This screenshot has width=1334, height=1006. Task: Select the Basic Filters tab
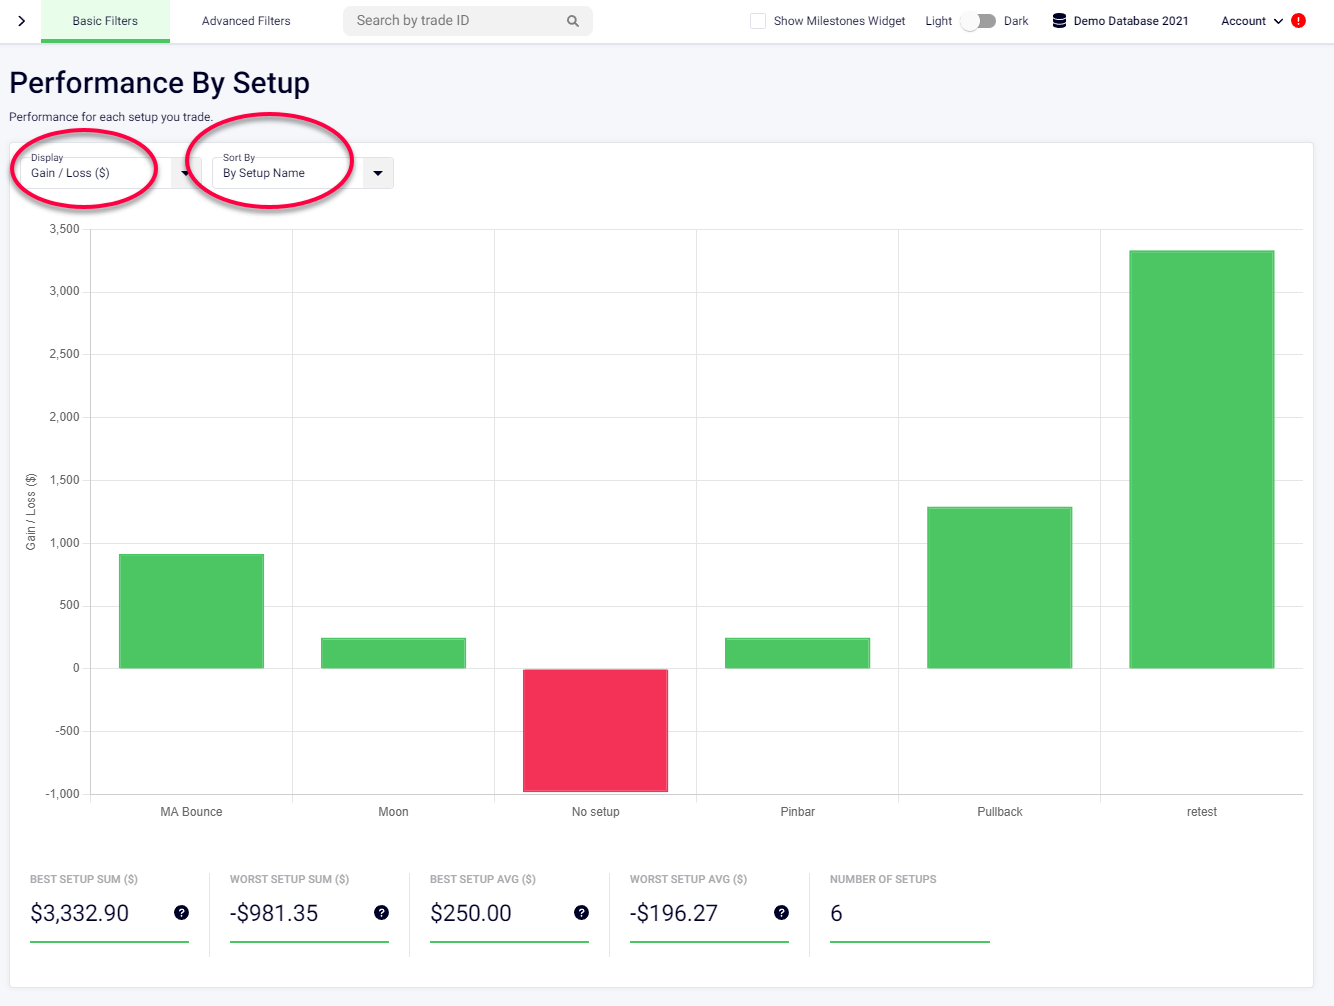click(105, 20)
